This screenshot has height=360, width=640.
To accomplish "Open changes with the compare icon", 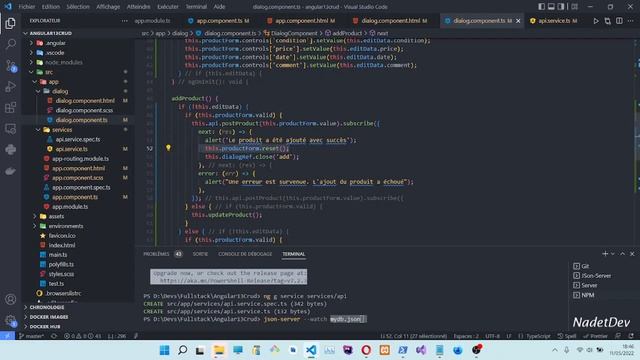I will (x=608, y=21).
